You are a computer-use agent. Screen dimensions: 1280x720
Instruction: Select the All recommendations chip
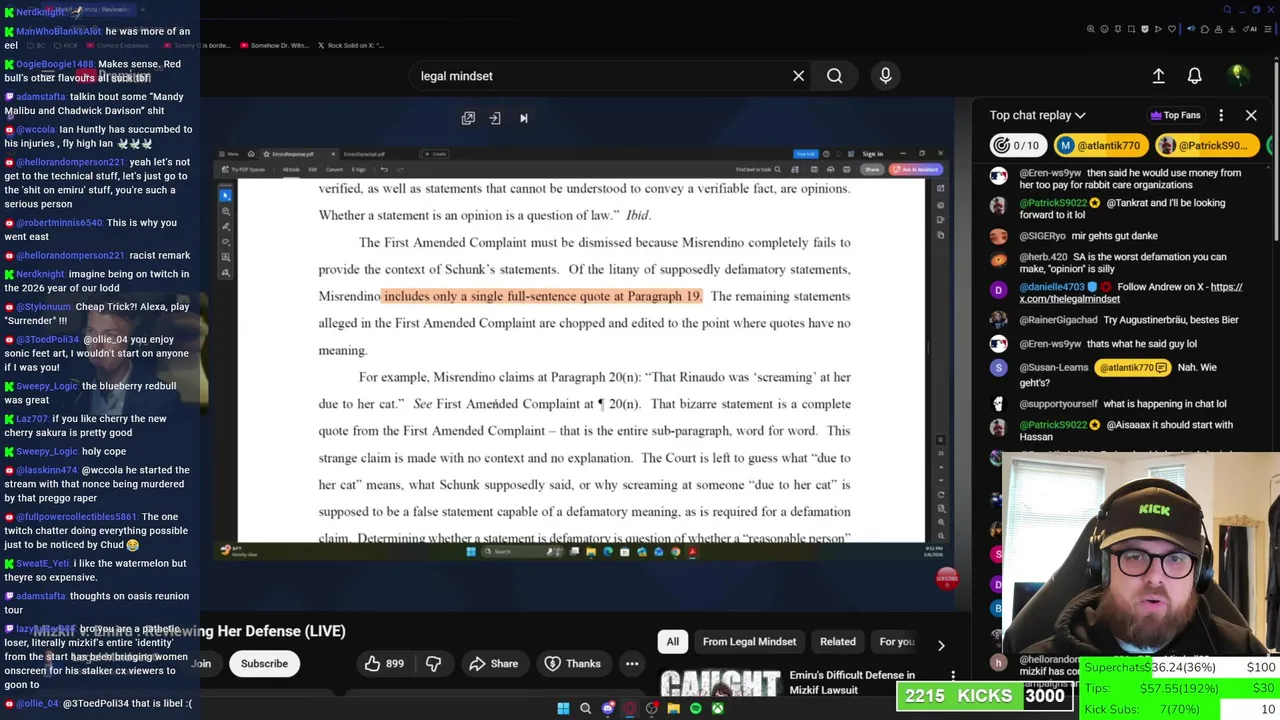pyautogui.click(x=673, y=642)
